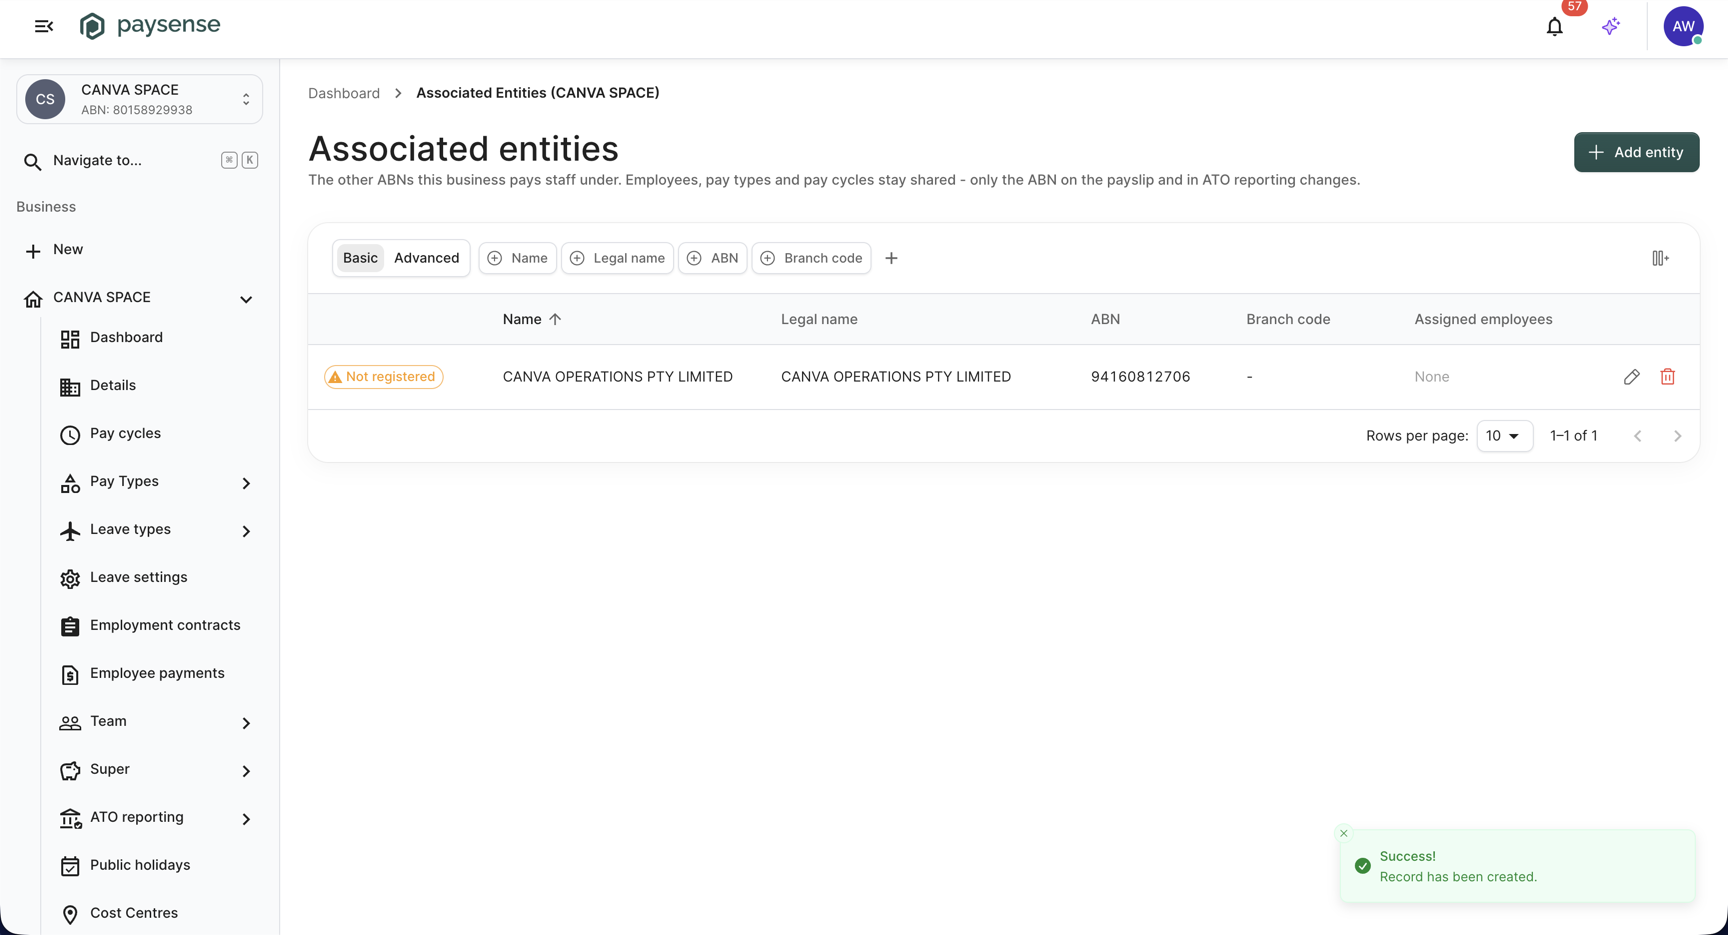Add a Name filter
This screenshot has height=935, width=1728.
pyautogui.click(x=517, y=258)
